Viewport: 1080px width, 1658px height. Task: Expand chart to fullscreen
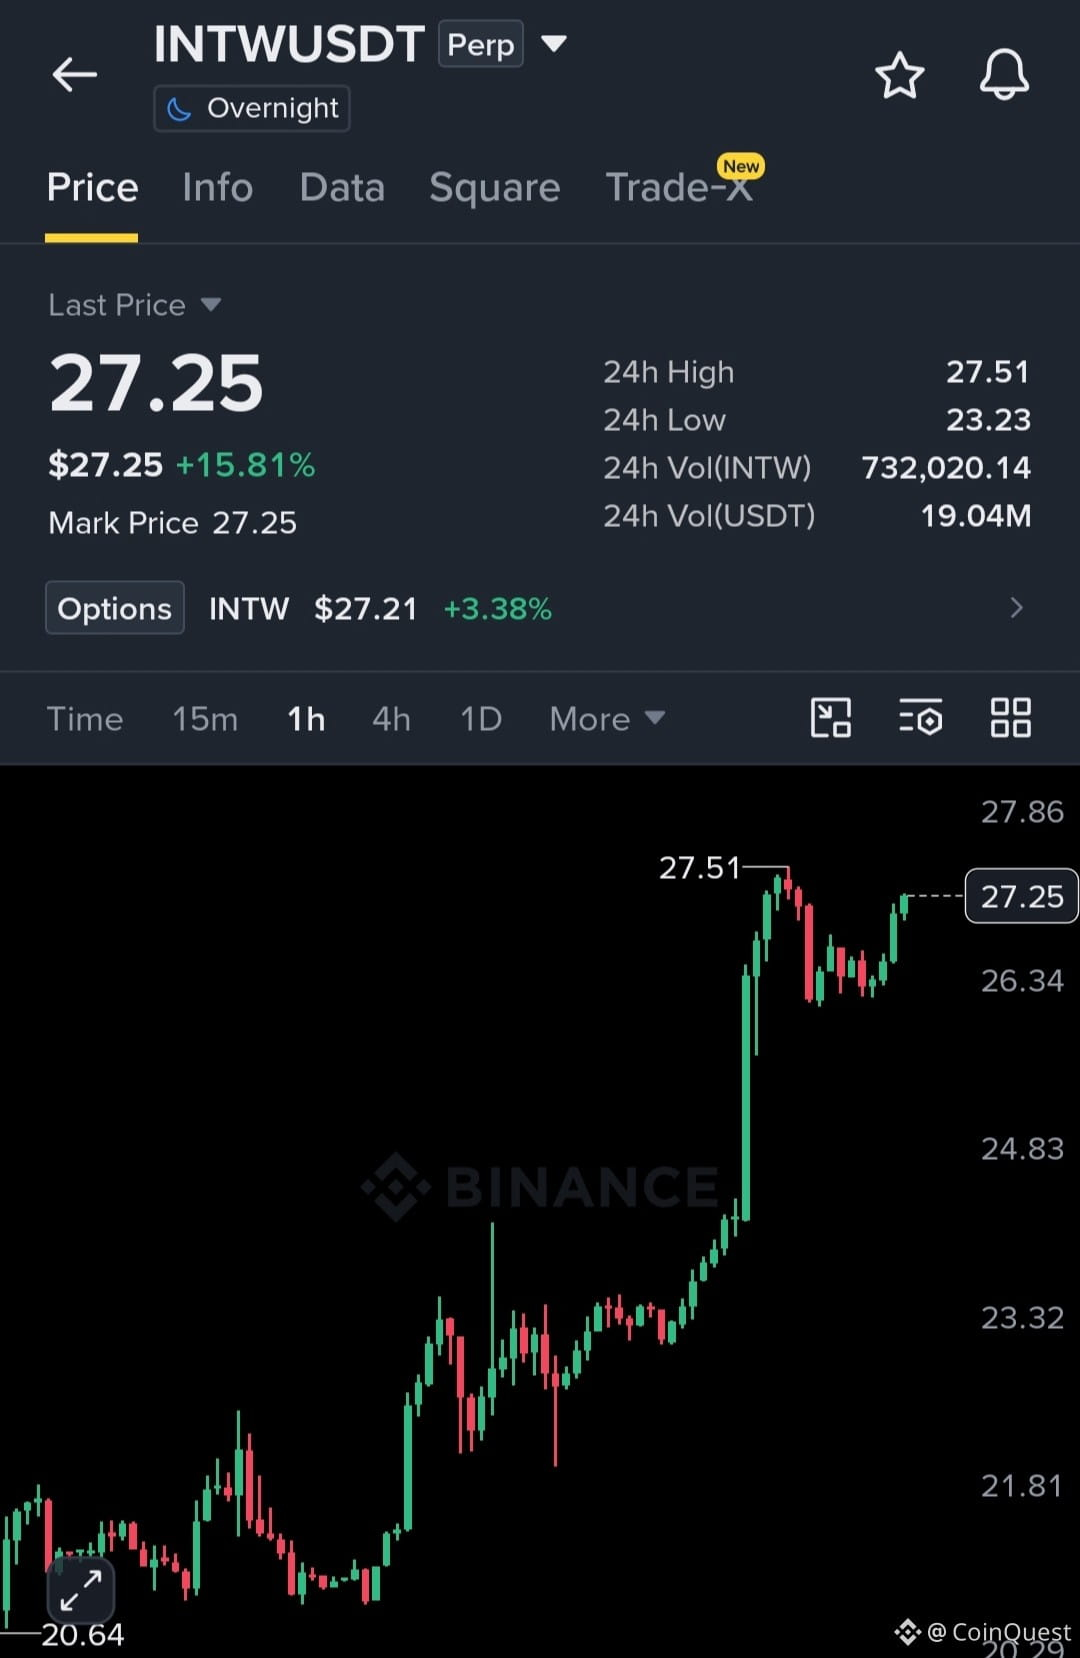point(81,1589)
